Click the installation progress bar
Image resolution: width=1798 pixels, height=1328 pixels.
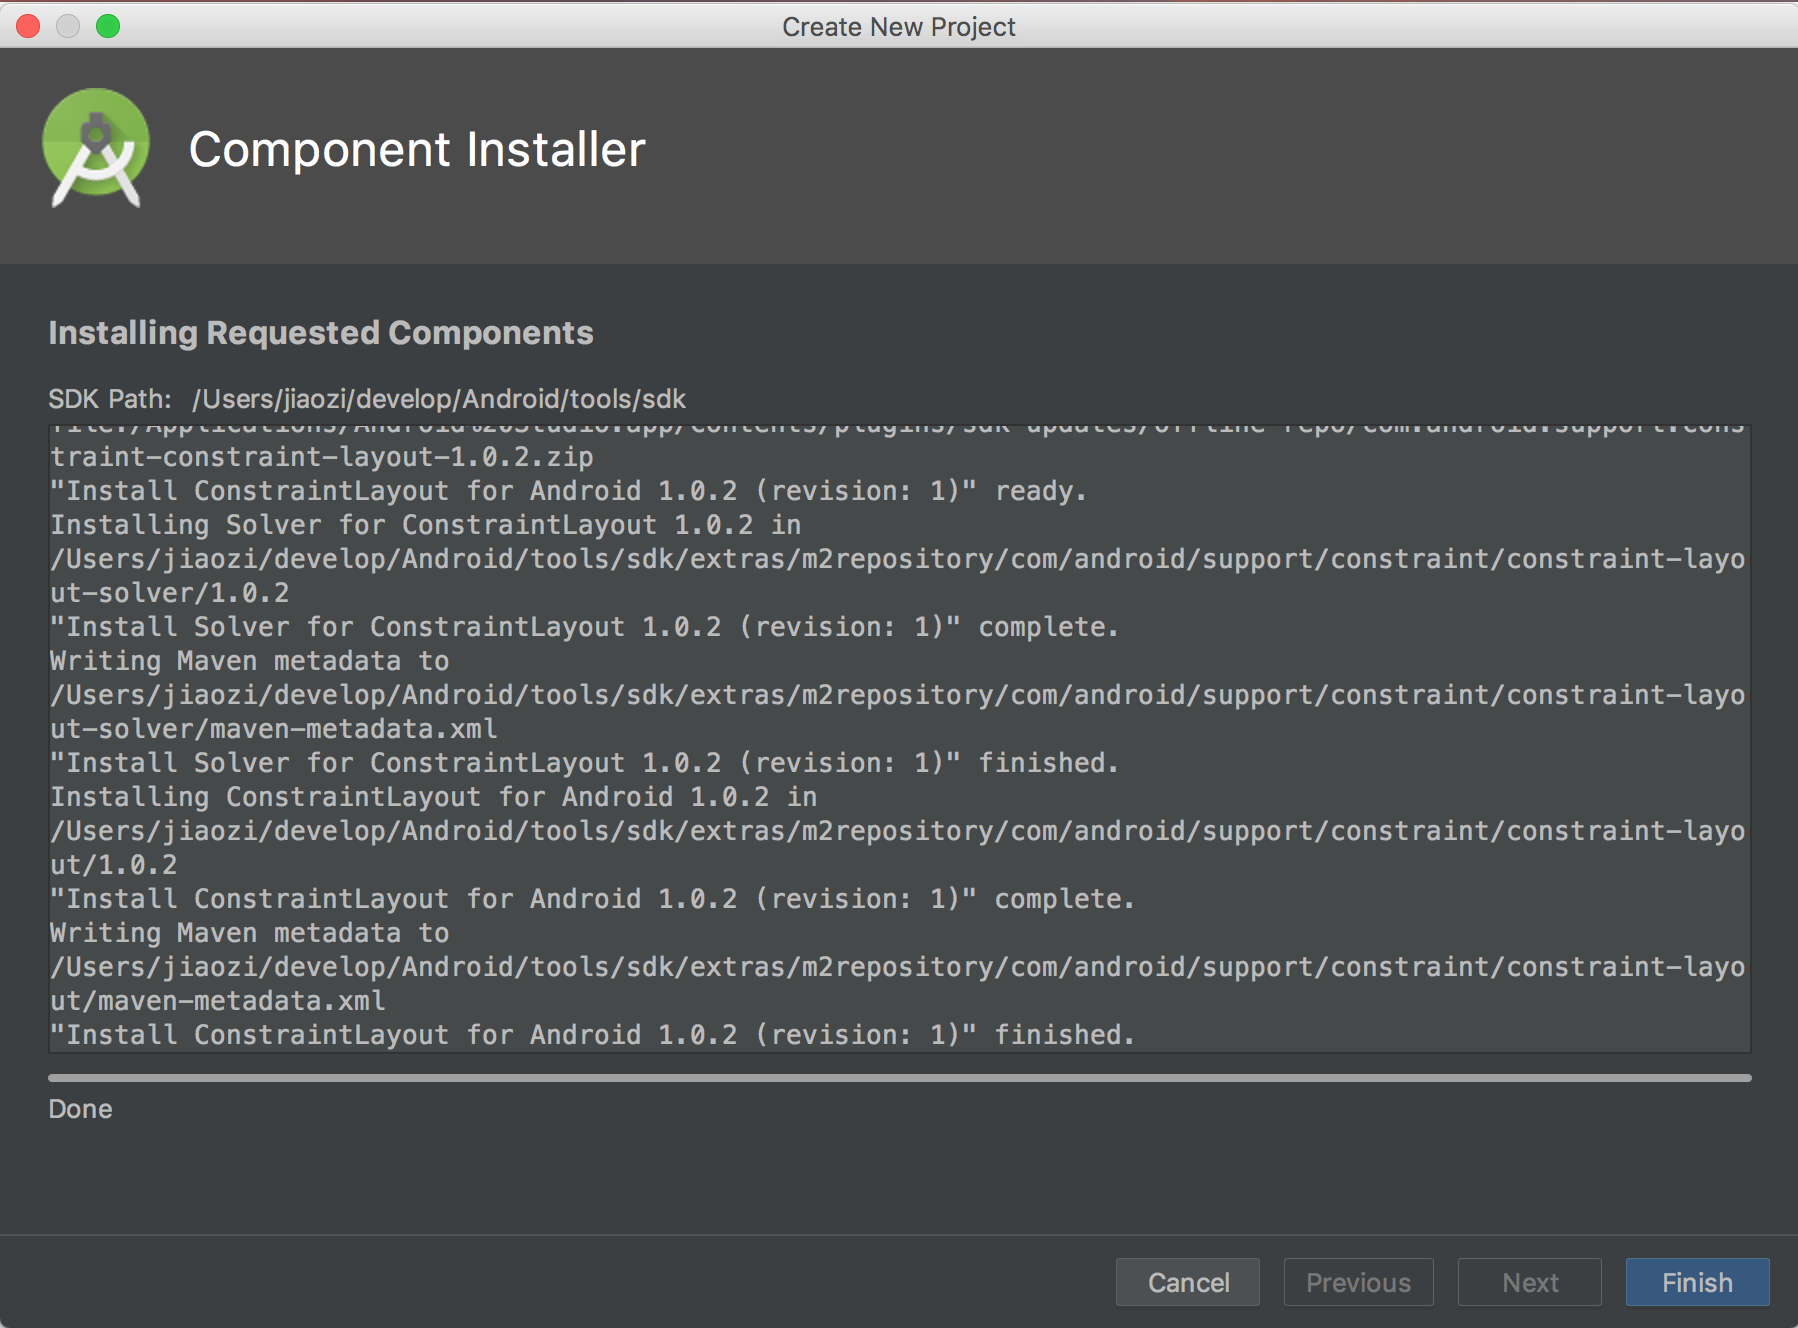[899, 1078]
